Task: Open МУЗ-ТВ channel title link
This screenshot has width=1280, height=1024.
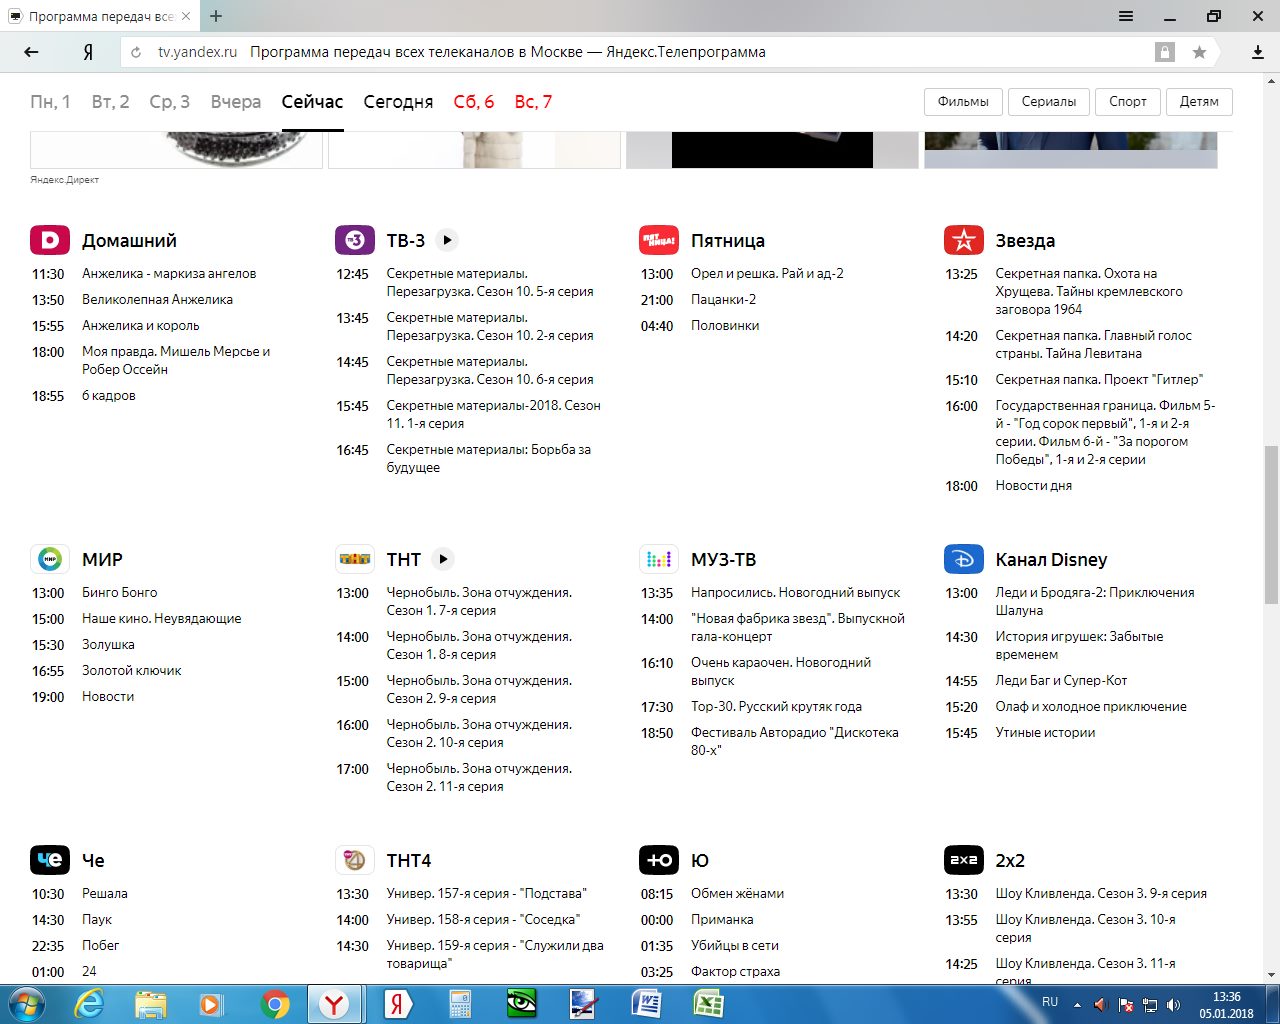Action: point(723,559)
